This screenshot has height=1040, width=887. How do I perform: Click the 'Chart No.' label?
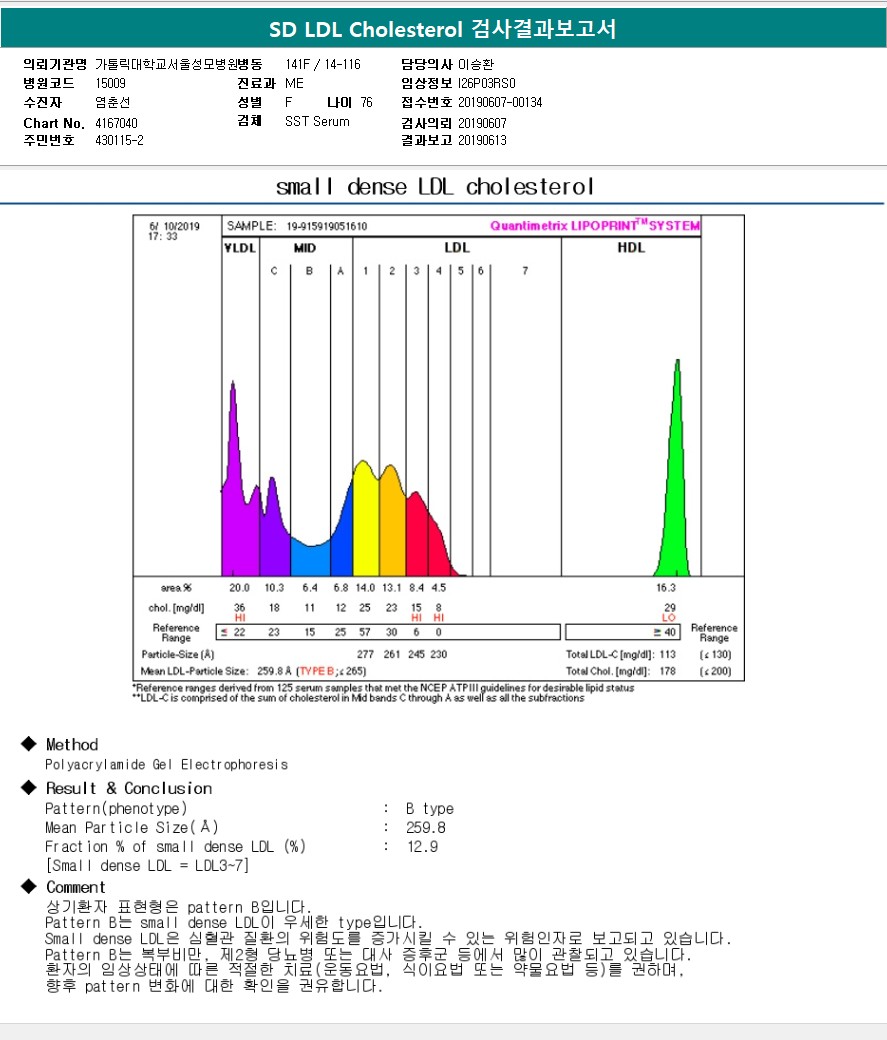(x=54, y=123)
